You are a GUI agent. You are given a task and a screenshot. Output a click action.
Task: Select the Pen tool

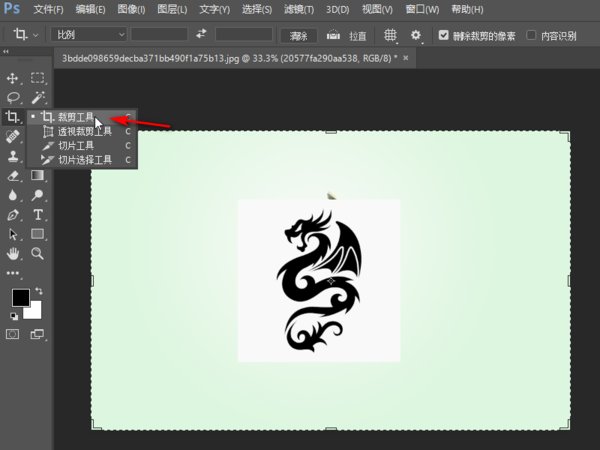13,215
